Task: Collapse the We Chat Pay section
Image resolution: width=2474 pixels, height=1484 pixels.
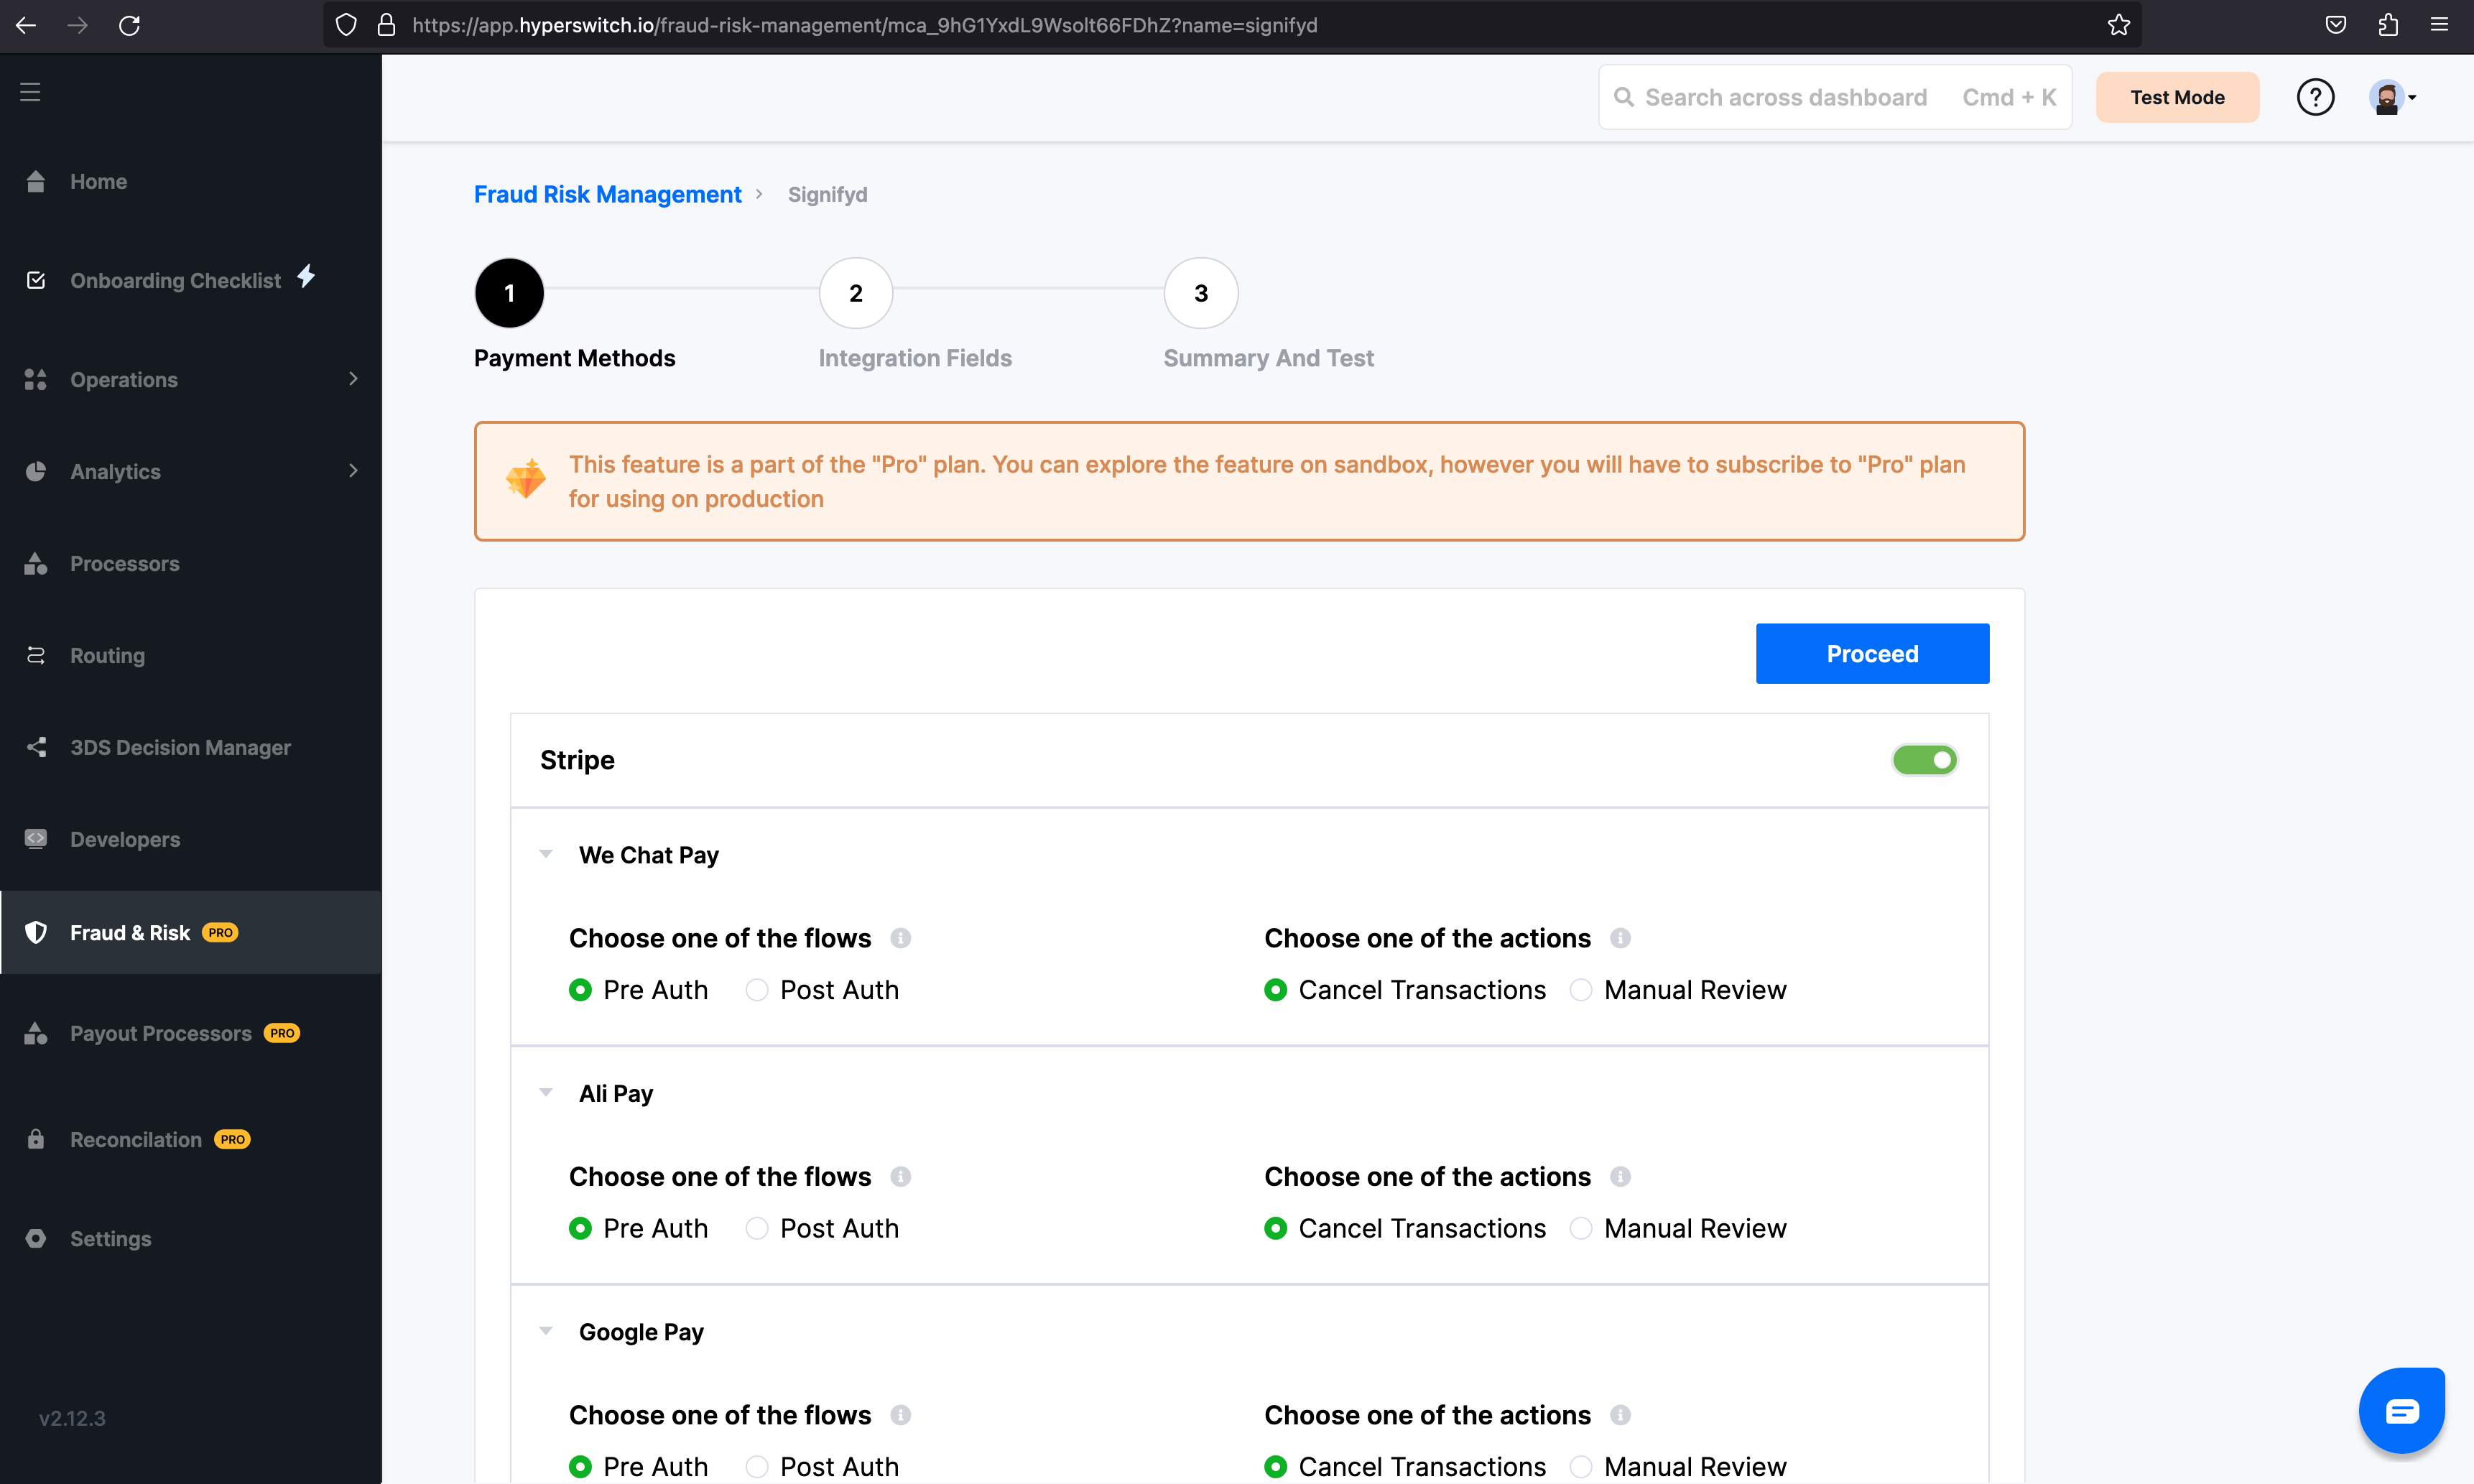Action: 546,854
